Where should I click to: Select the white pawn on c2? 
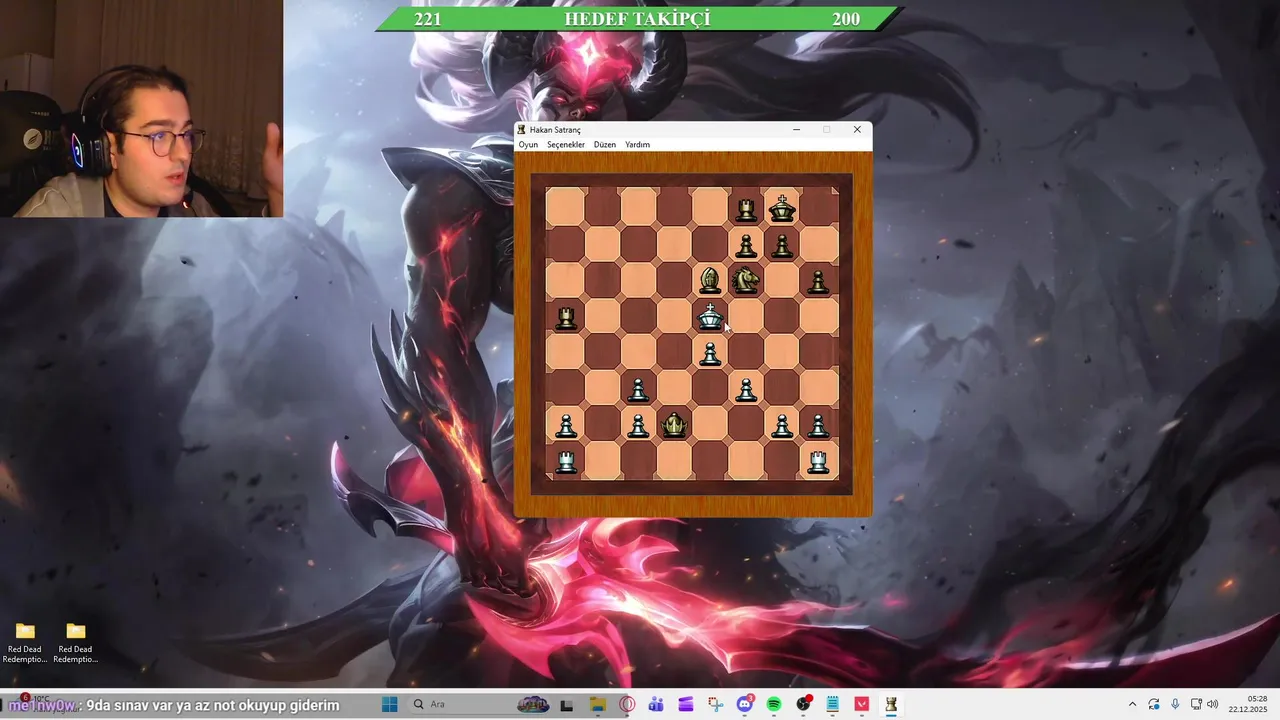pyautogui.click(x=638, y=425)
